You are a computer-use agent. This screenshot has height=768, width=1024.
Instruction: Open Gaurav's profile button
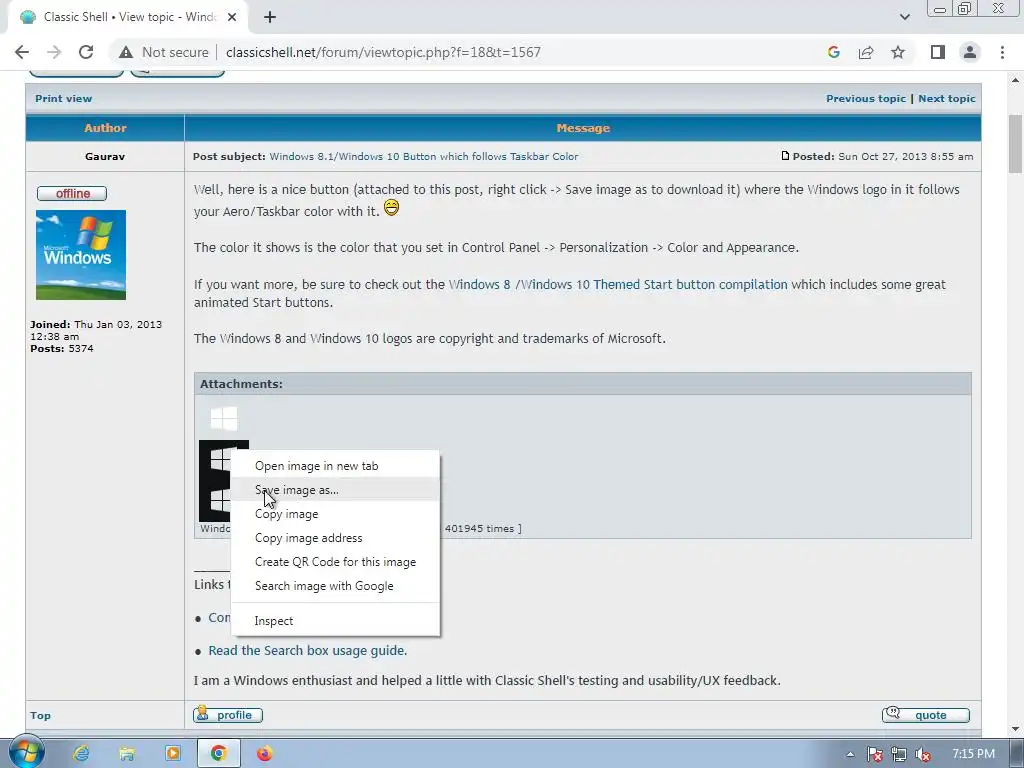pyautogui.click(x=228, y=715)
